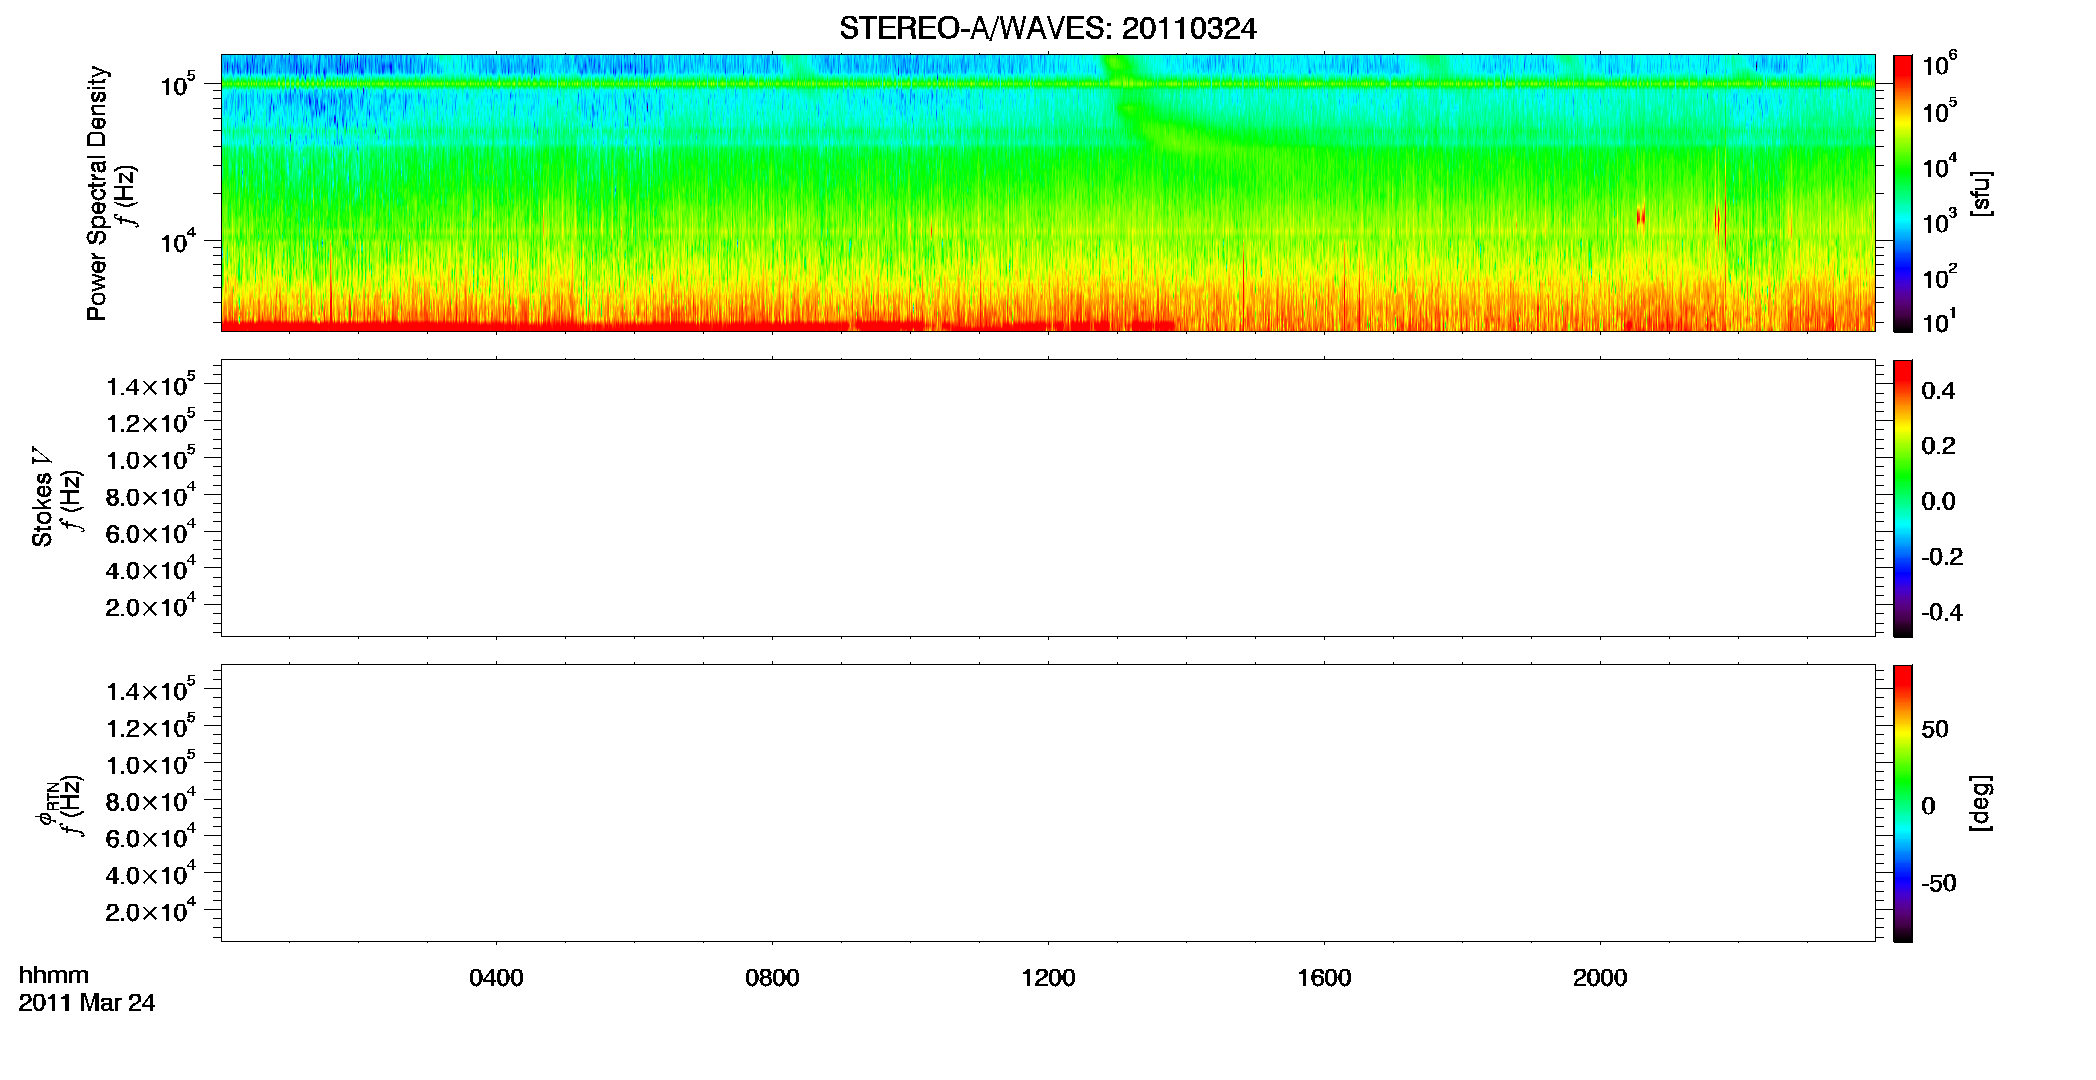Click the hhmm axis label
This screenshot has width=2096, height=1080.
click(54, 975)
